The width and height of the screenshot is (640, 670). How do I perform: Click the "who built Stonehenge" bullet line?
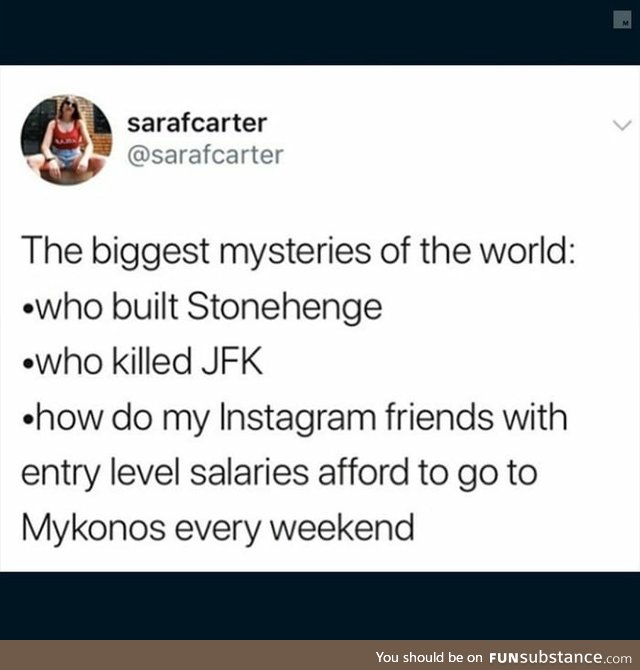coord(203,307)
